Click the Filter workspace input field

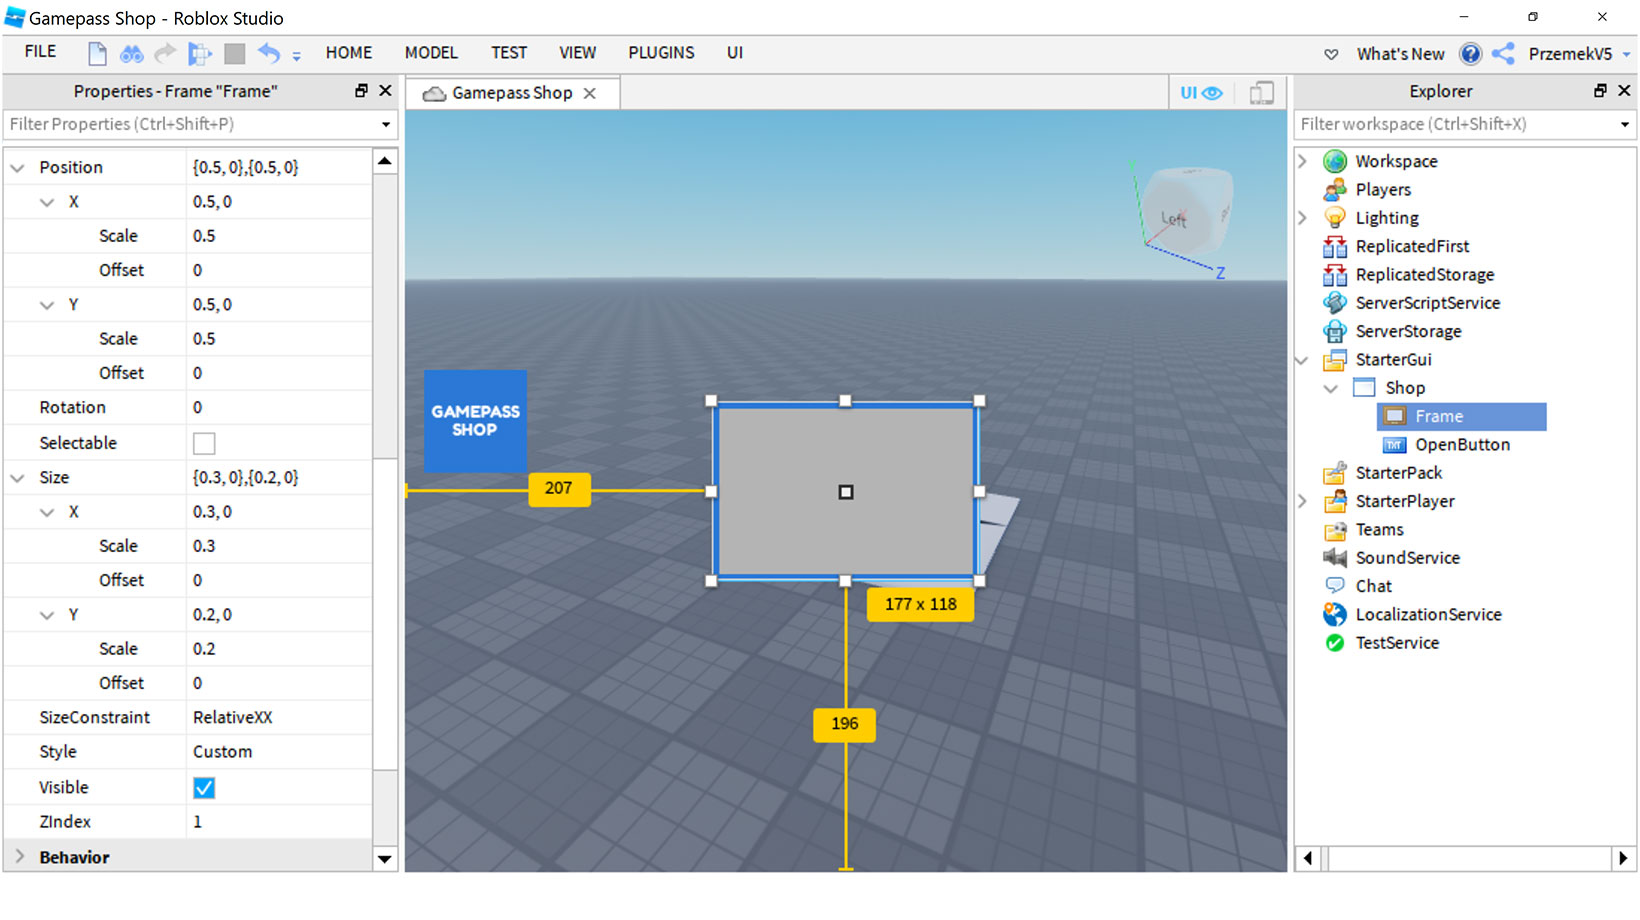tap(1454, 124)
